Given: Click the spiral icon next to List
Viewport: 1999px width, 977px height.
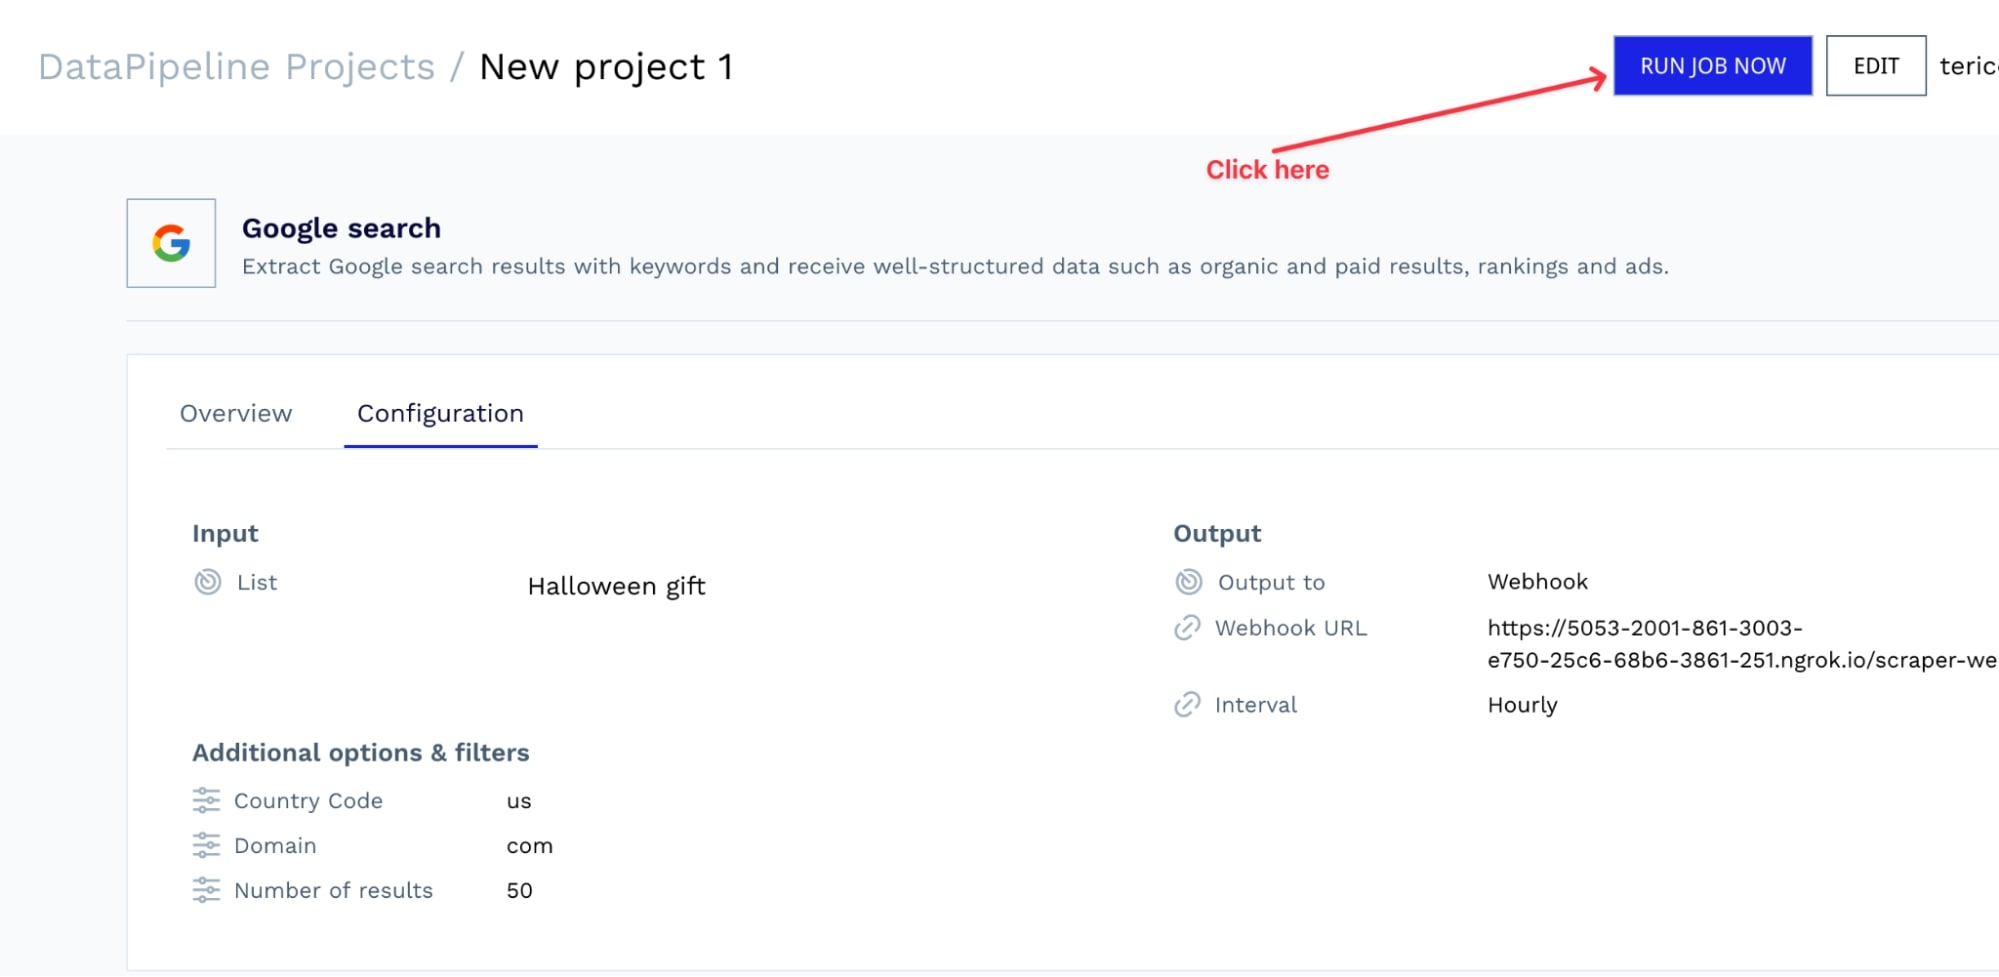Looking at the screenshot, I should click(x=206, y=582).
